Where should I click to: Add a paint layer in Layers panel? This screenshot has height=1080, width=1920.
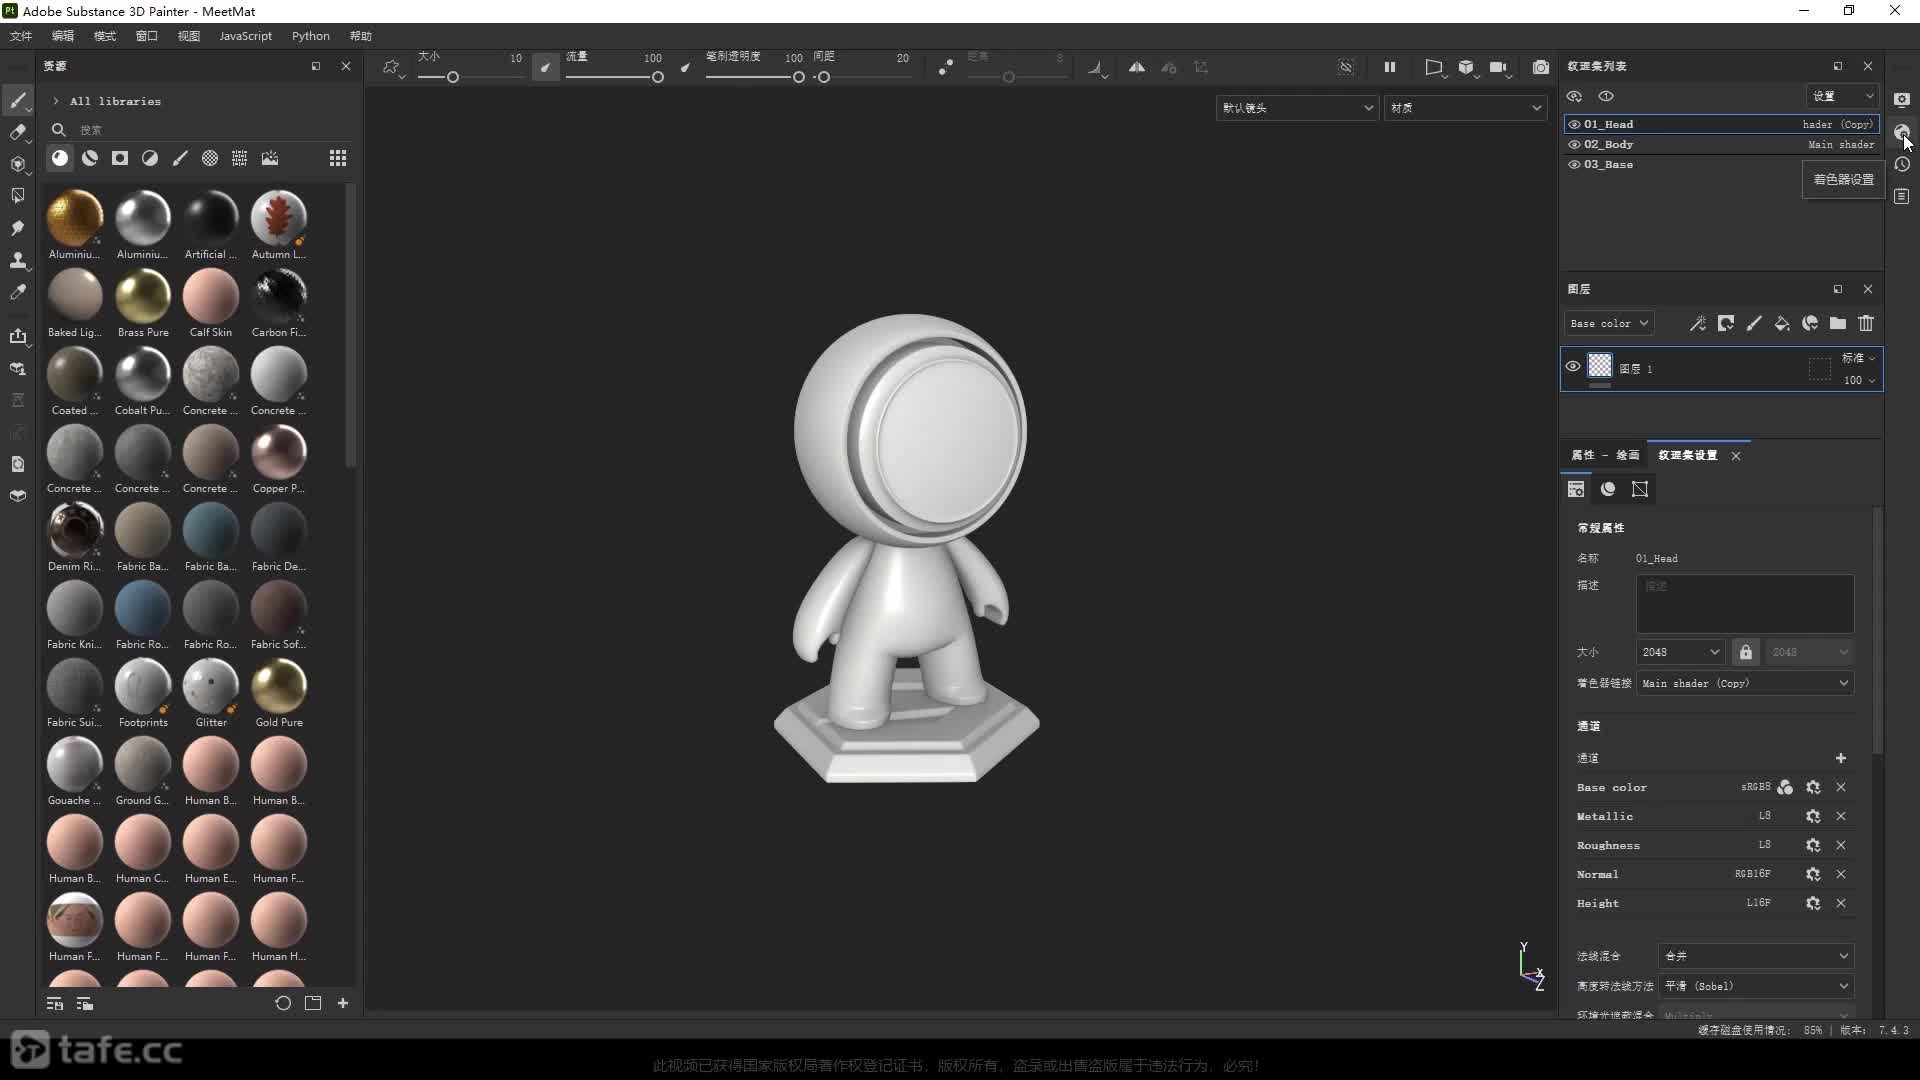pos(1754,323)
